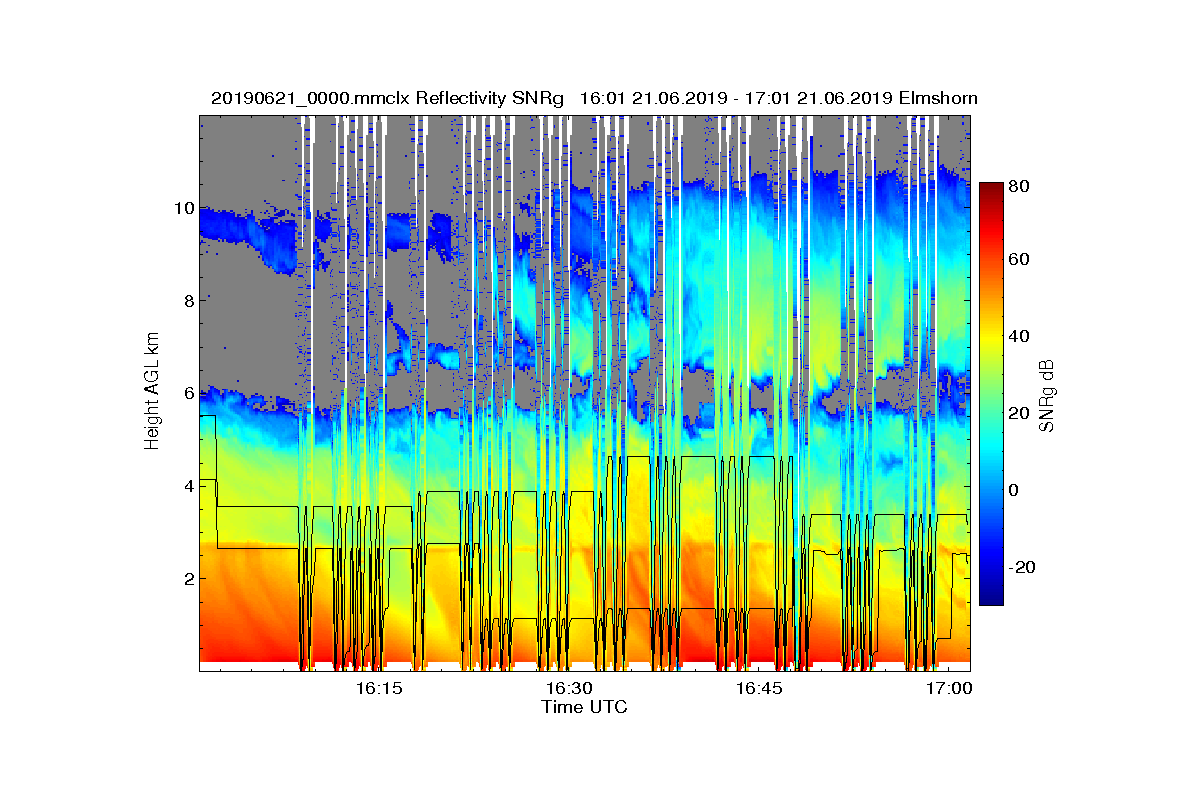Screen dimensions: 1200x800
Task: Click the 'SNRg dB' colorbar label
Action: click(1047, 396)
